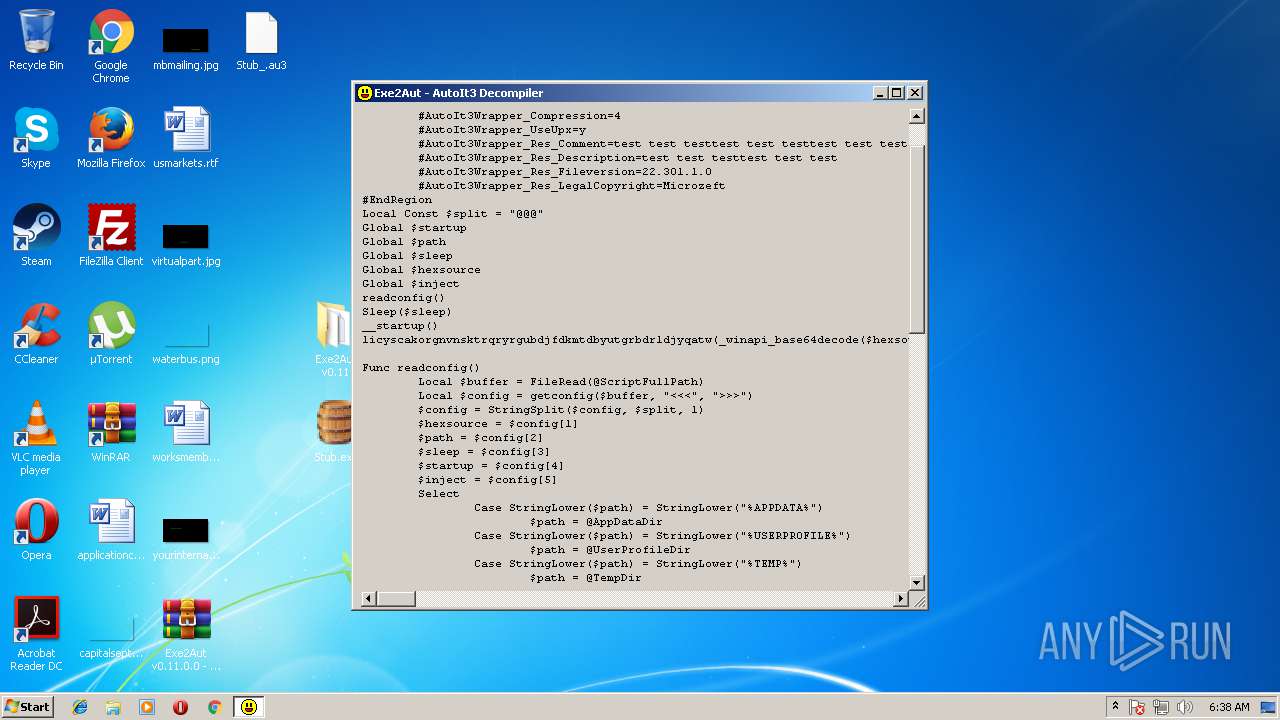Open the Steam desktop shortcut
1280x720 pixels.
[36, 237]
